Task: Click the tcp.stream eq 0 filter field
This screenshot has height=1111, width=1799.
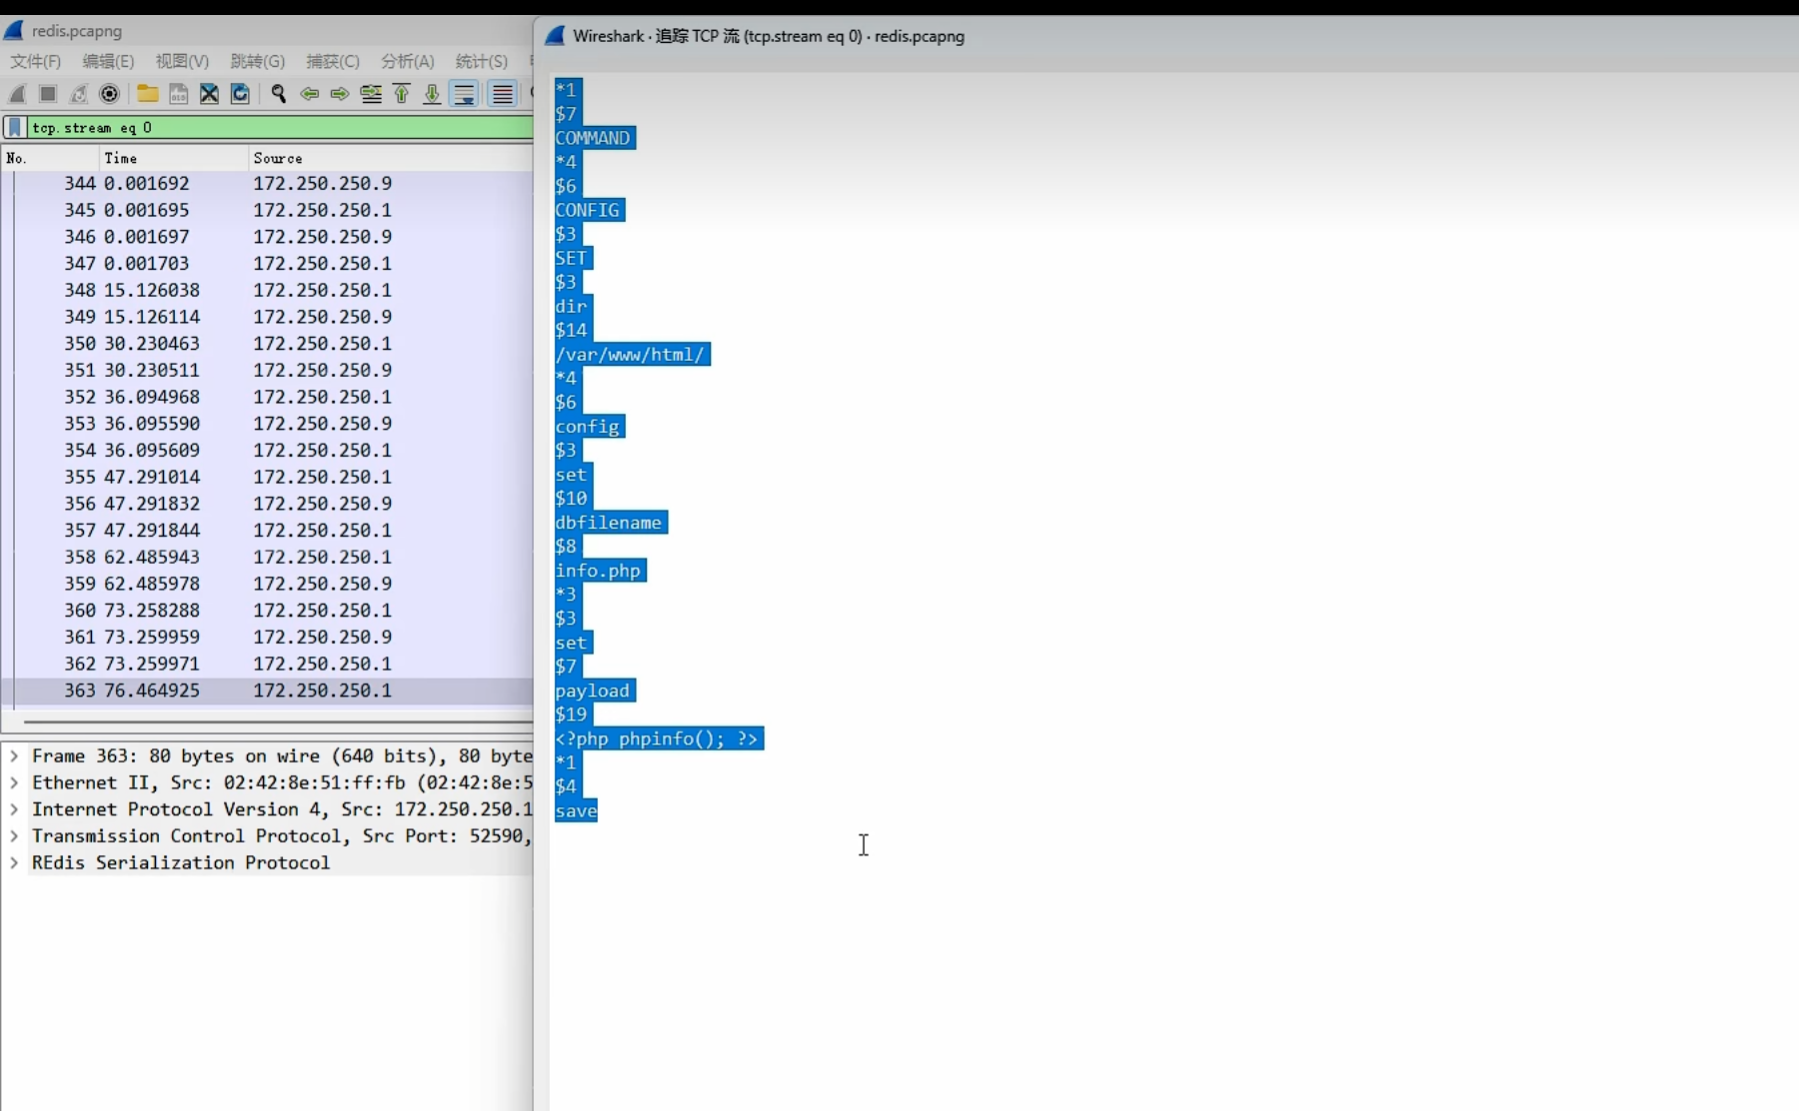Action: (280, 127)
